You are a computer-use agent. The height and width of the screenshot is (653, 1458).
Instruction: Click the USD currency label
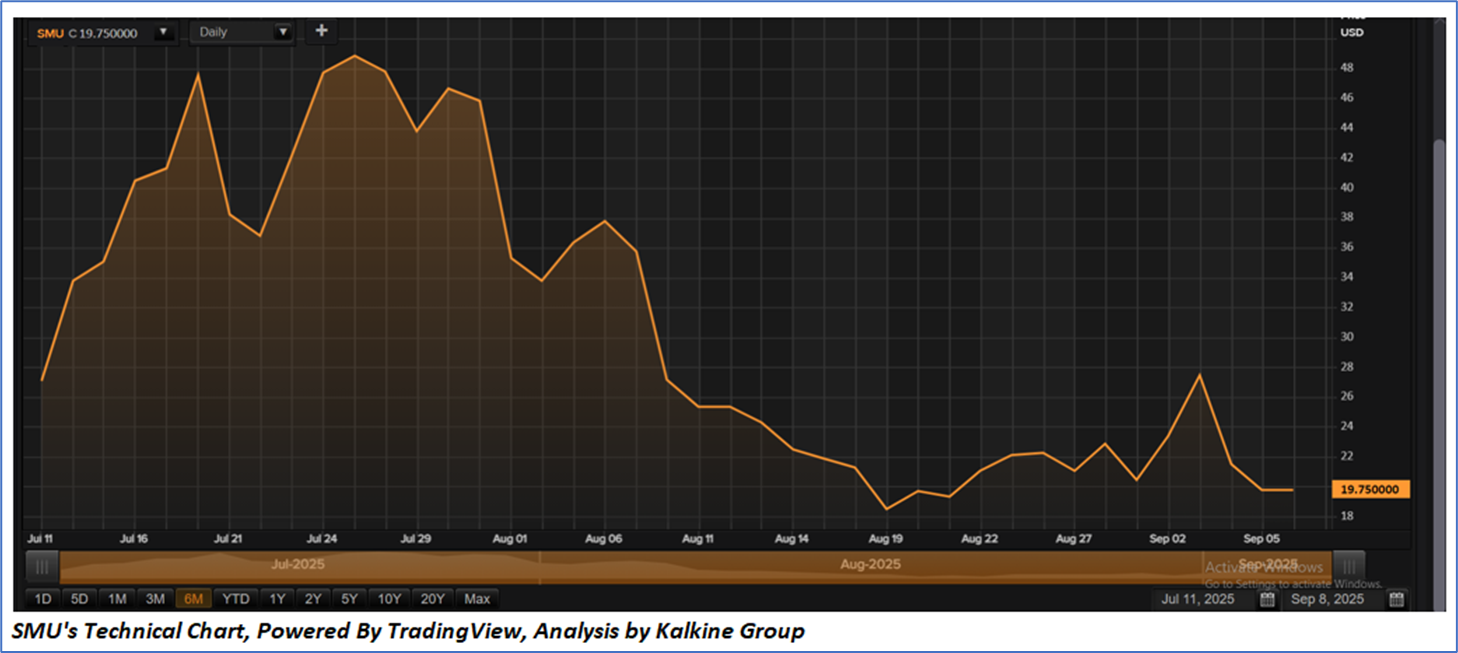point(1352,33)
